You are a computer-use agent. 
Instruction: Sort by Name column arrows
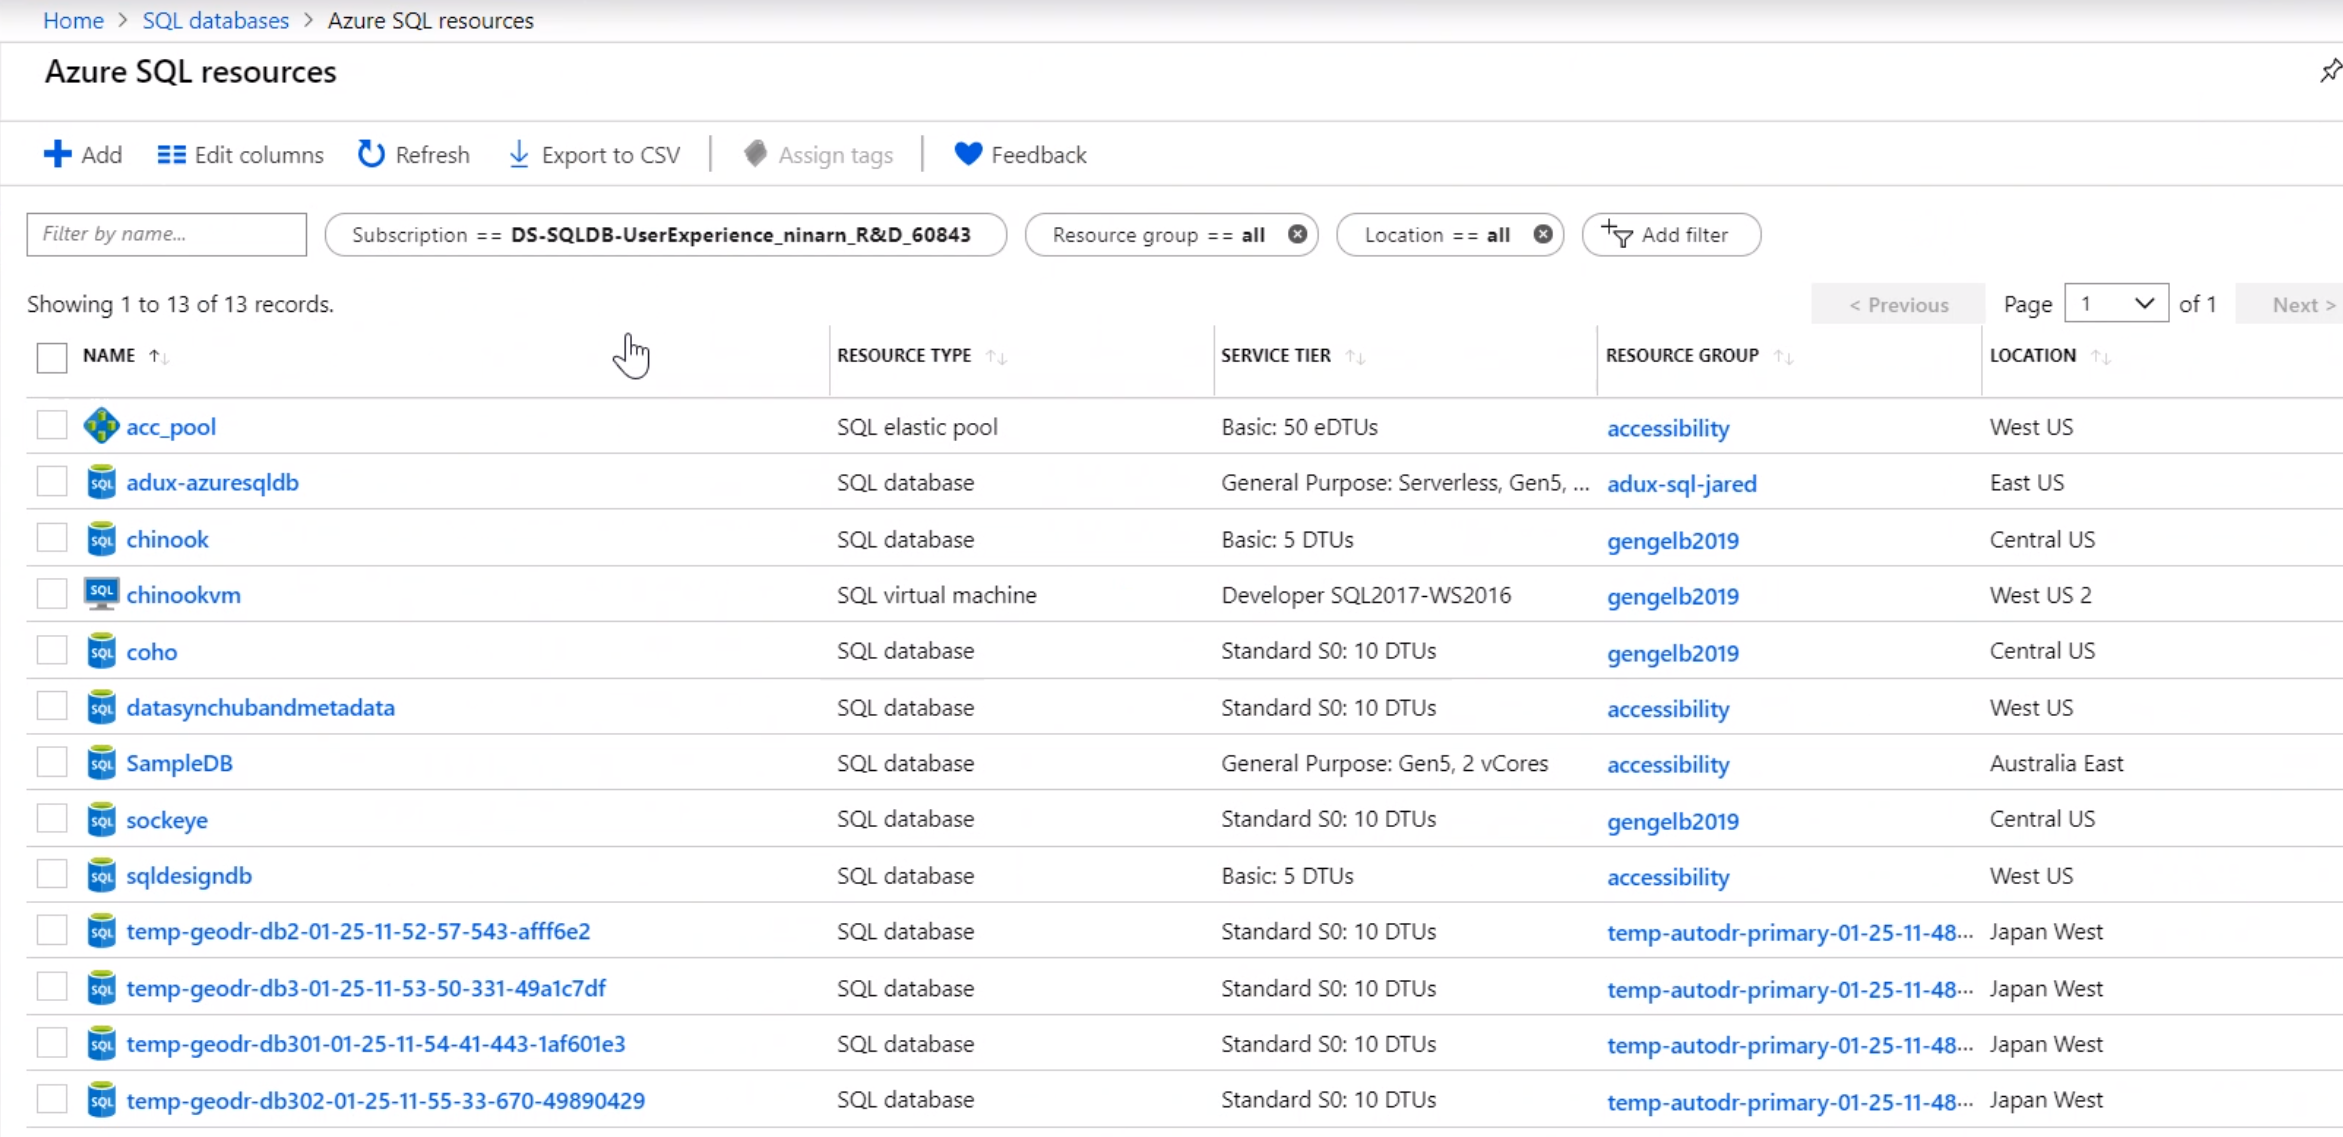click(158, 356)
